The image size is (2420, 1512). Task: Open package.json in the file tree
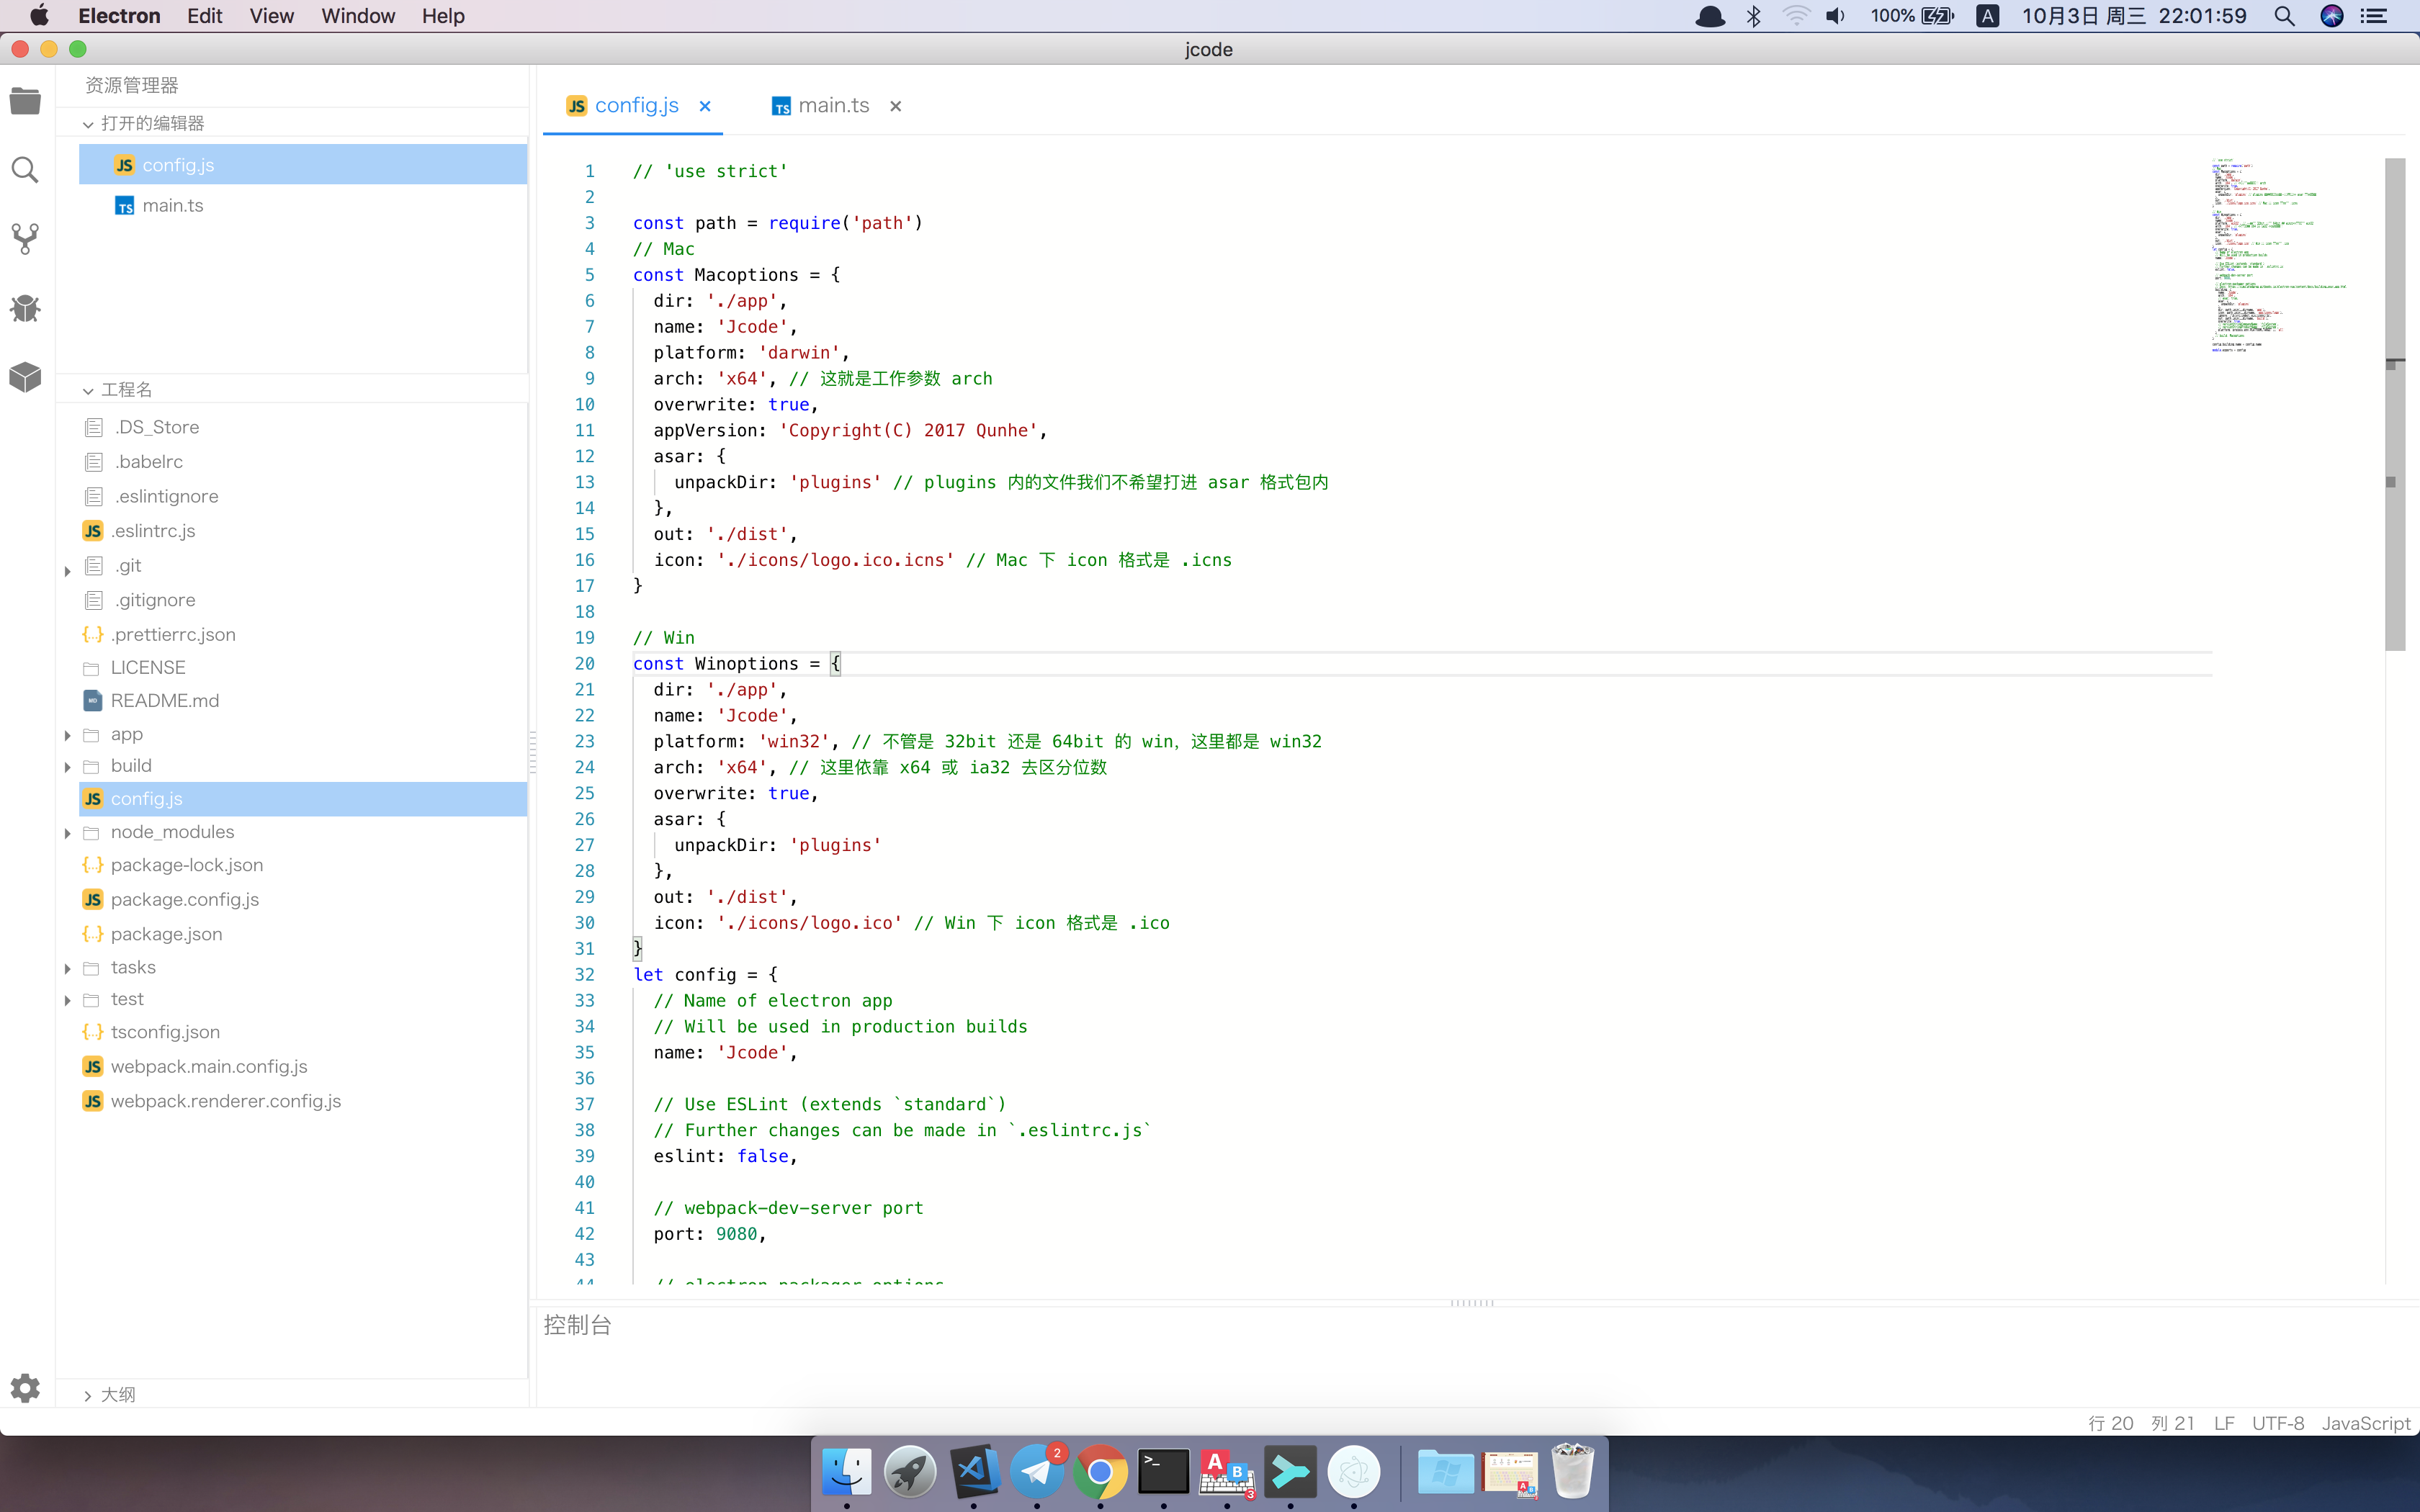pyautogui.click(x=166, y=934)
